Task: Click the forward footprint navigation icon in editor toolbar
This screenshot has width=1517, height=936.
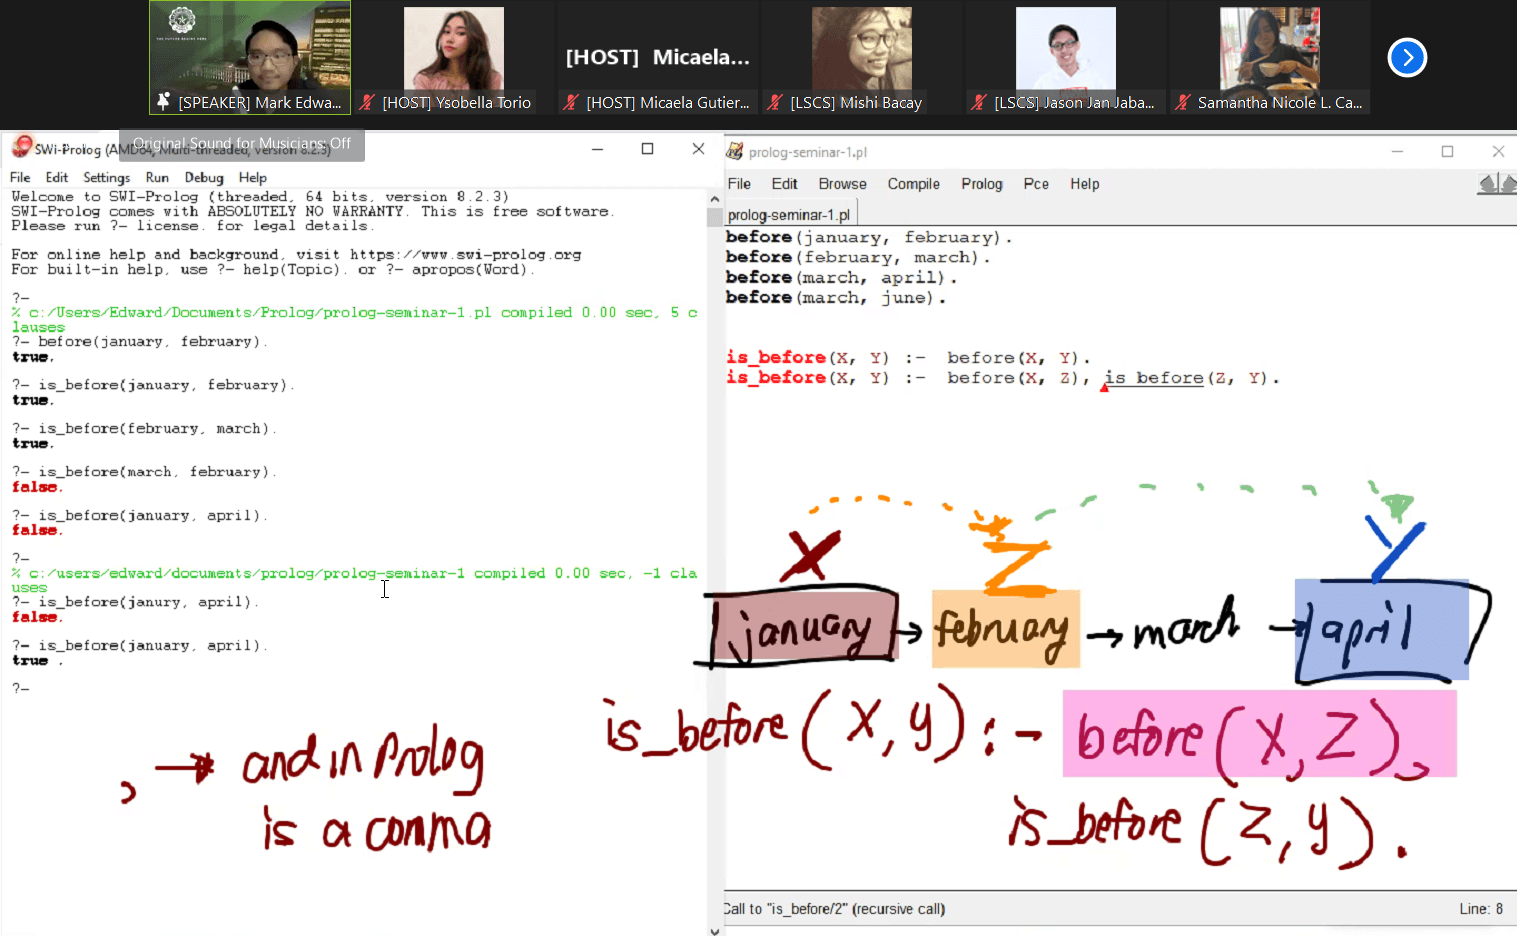Action: (1508, 185)
